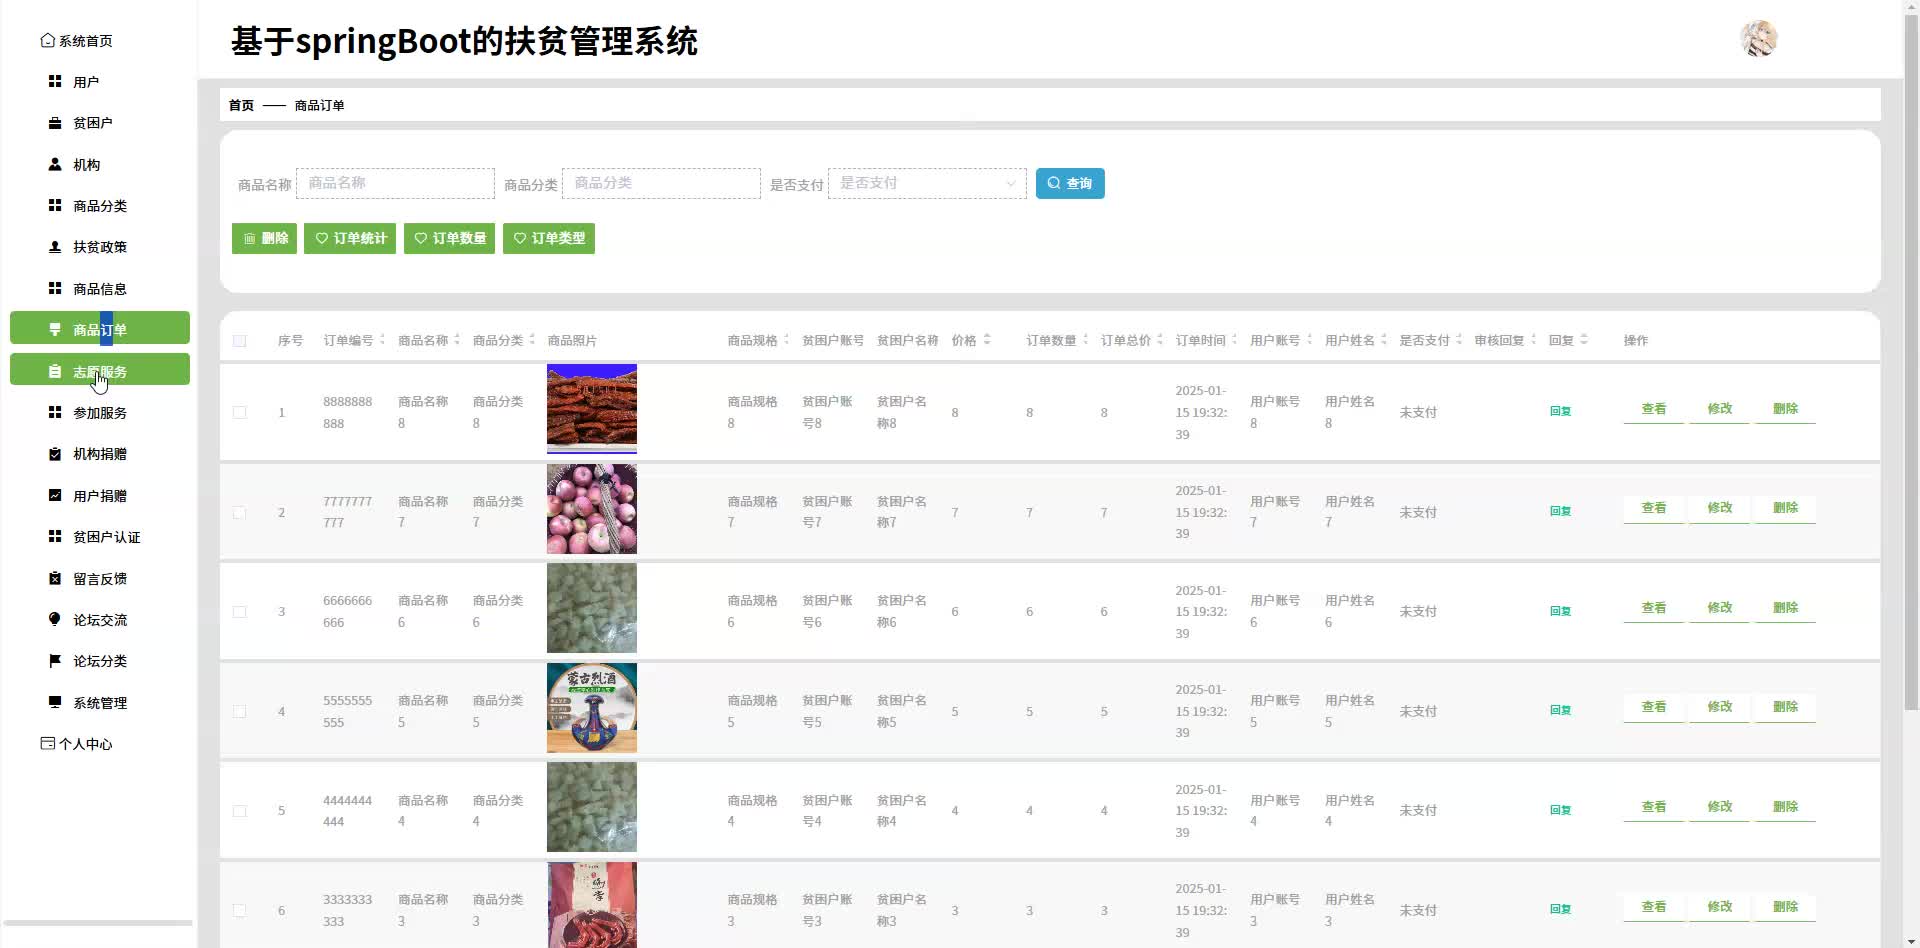Click the card icon beside 个人中心
The width and height of the screenshot is (1920, 948).
[47, 744]
